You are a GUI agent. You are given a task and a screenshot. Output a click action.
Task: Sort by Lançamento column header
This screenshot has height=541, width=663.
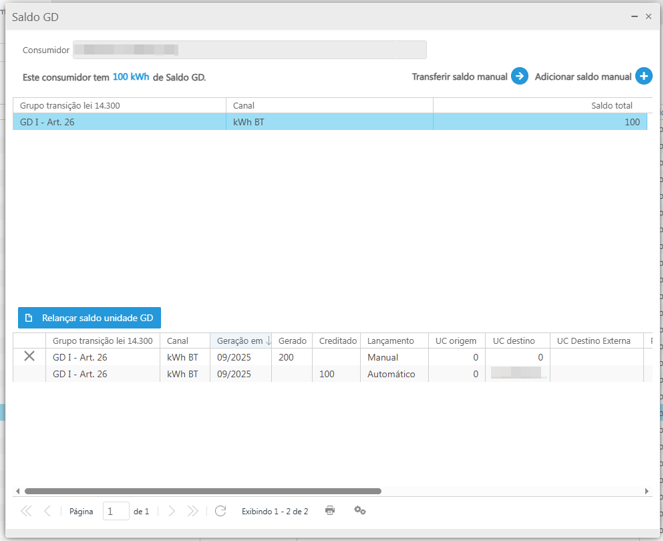[x=390, y=341]
